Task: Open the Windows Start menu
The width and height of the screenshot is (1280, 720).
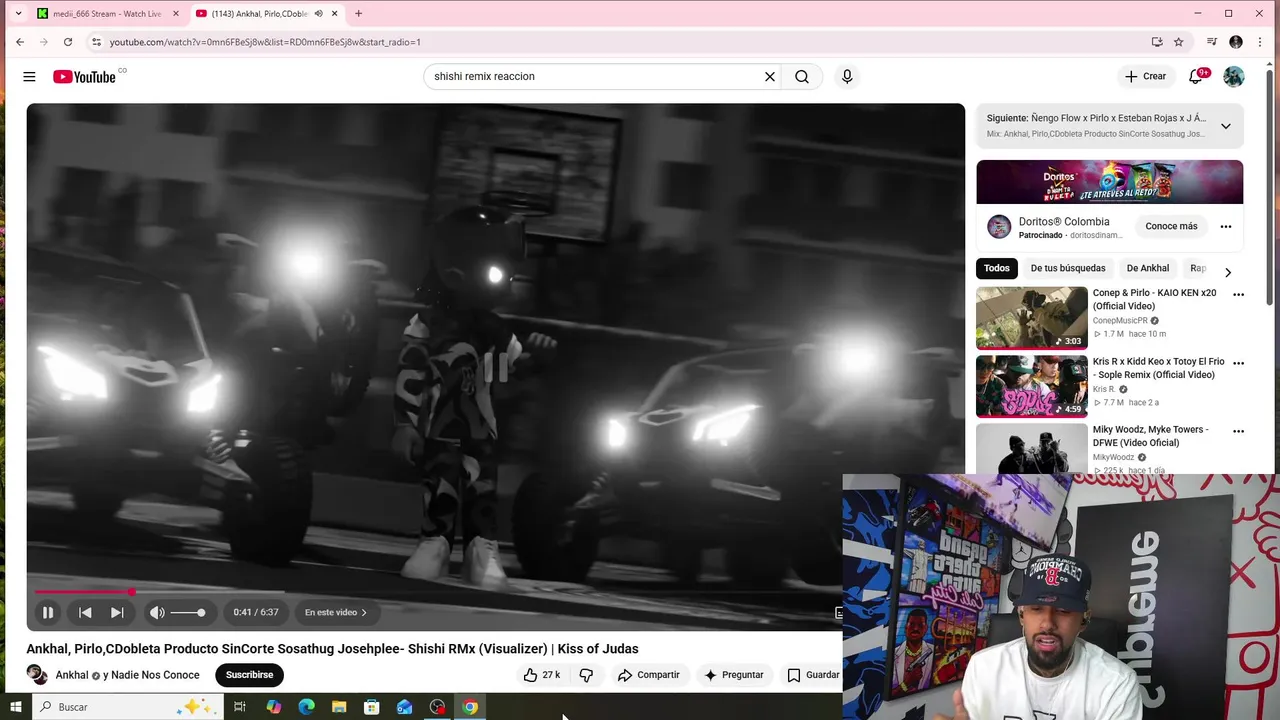Action: pos(16,707)
